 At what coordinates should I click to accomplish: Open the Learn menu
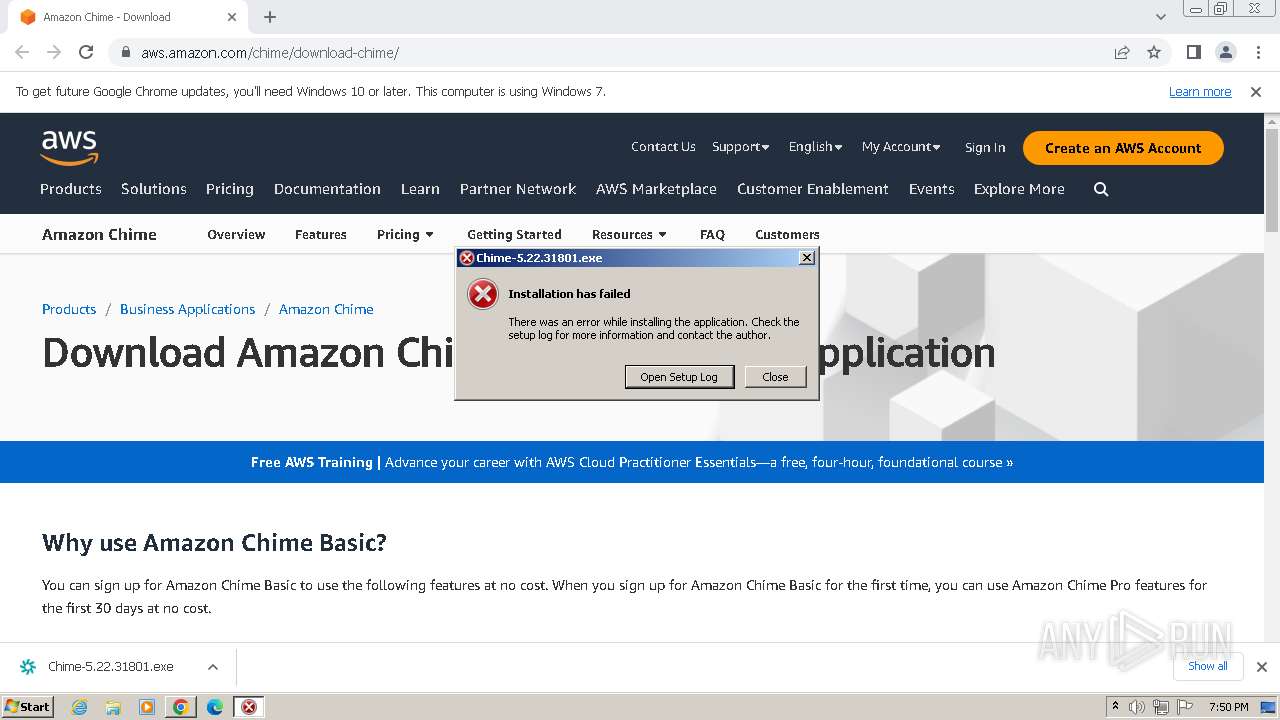[420, 189]
